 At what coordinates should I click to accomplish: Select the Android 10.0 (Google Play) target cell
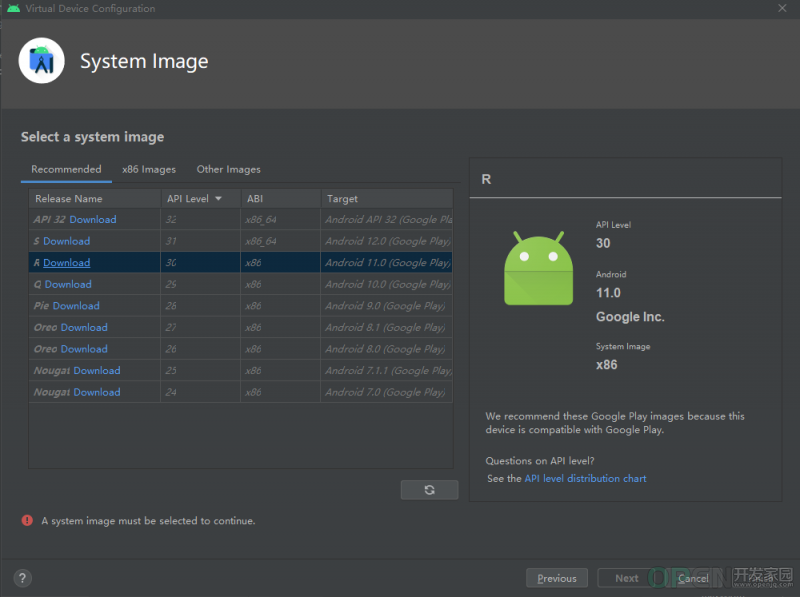(x=387, y=284)
